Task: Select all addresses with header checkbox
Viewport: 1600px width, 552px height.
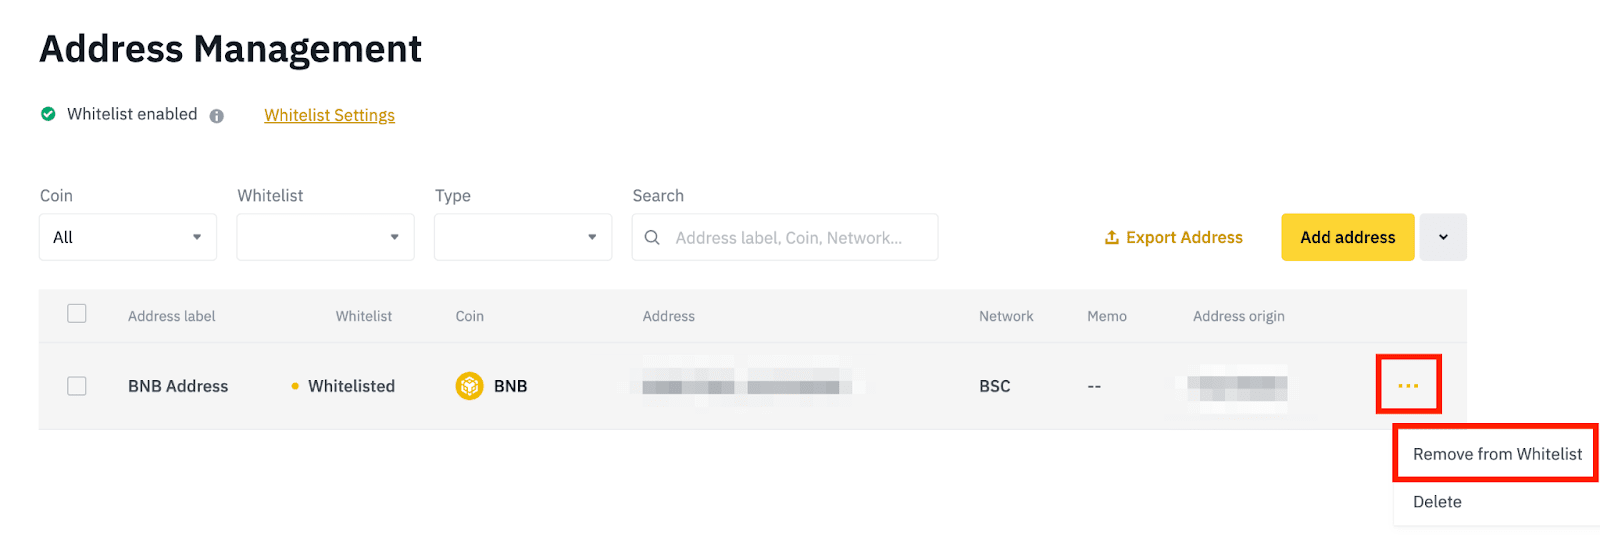Action: pyautogui.click(x=77, y=314)
